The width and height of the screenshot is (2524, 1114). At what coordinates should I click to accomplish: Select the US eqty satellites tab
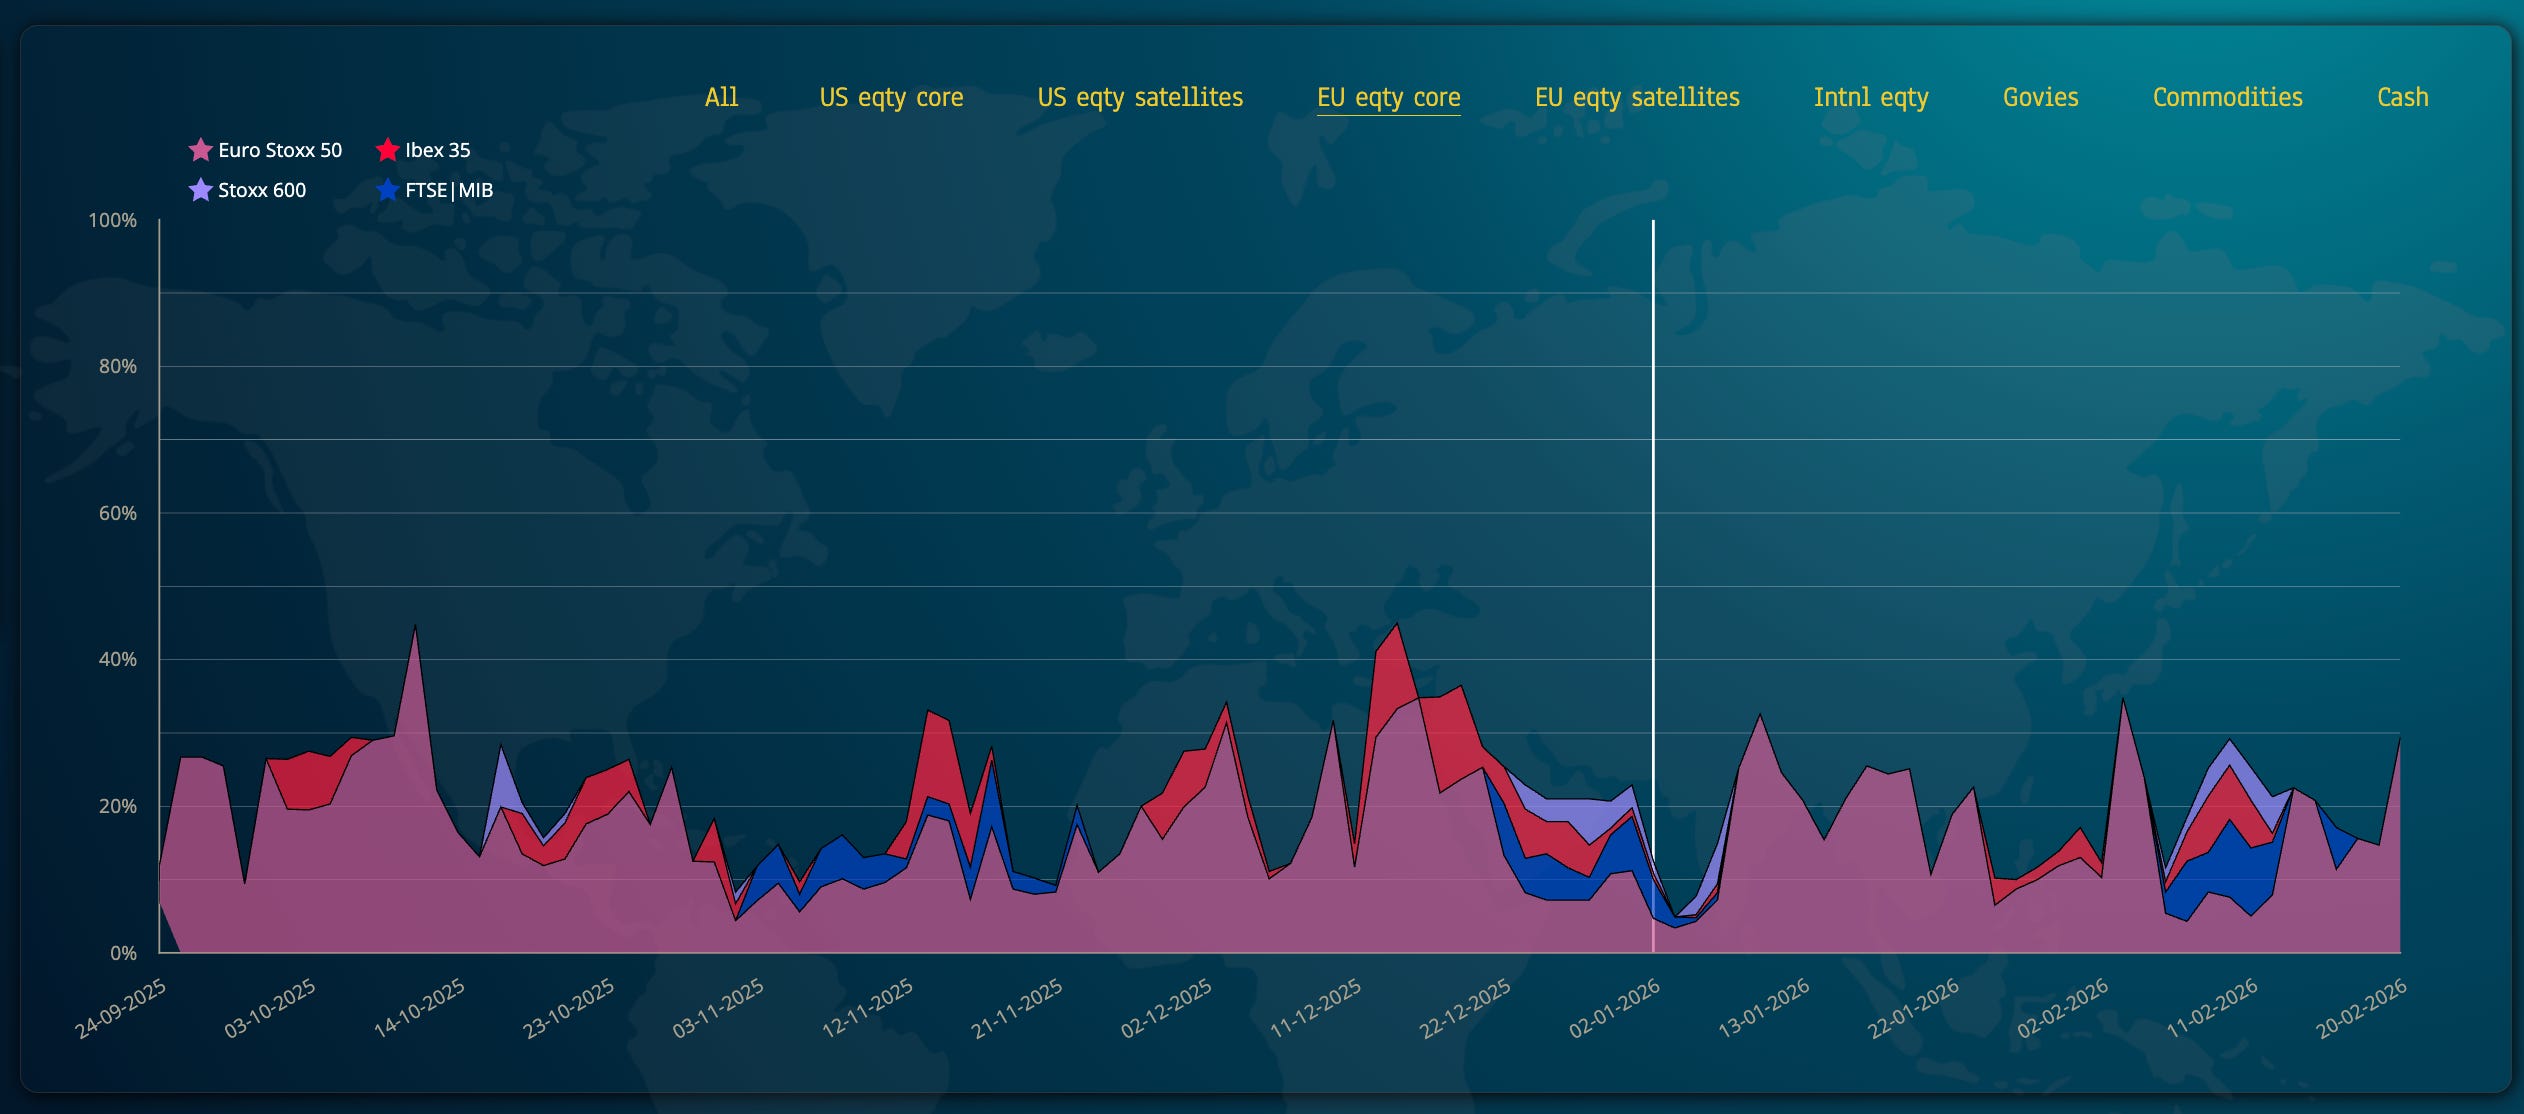1140,97
